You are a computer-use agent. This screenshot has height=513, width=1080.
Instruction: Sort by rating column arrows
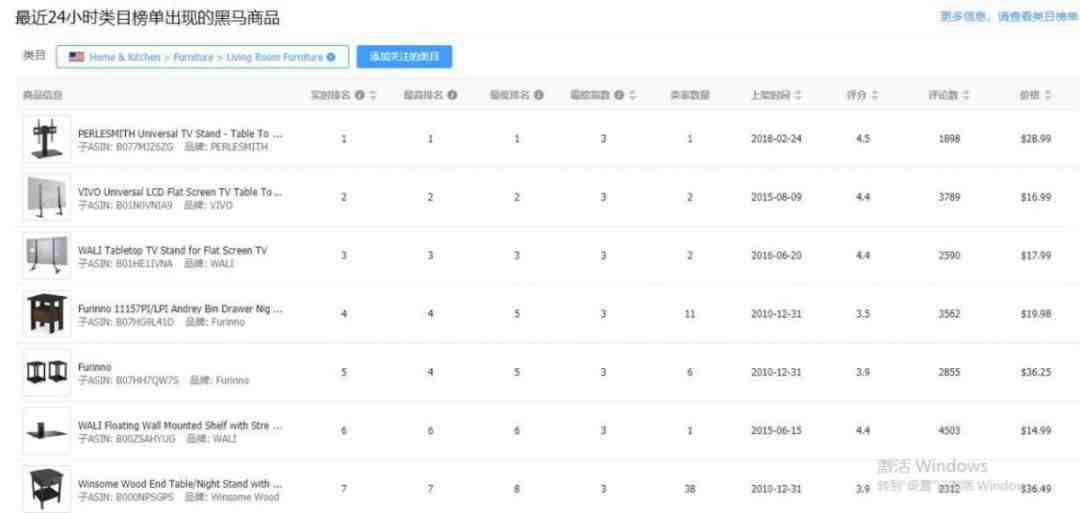[875, 95]
